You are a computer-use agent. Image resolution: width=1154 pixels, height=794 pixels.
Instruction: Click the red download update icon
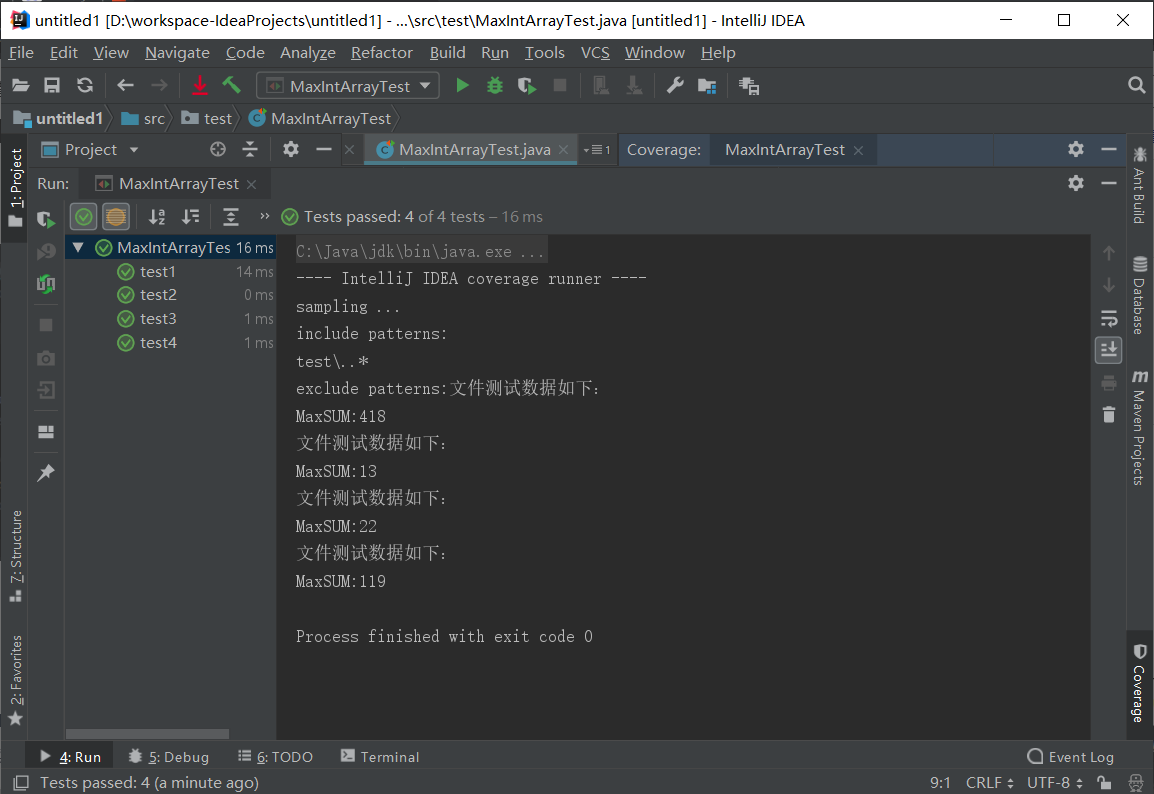click(199, 85)
